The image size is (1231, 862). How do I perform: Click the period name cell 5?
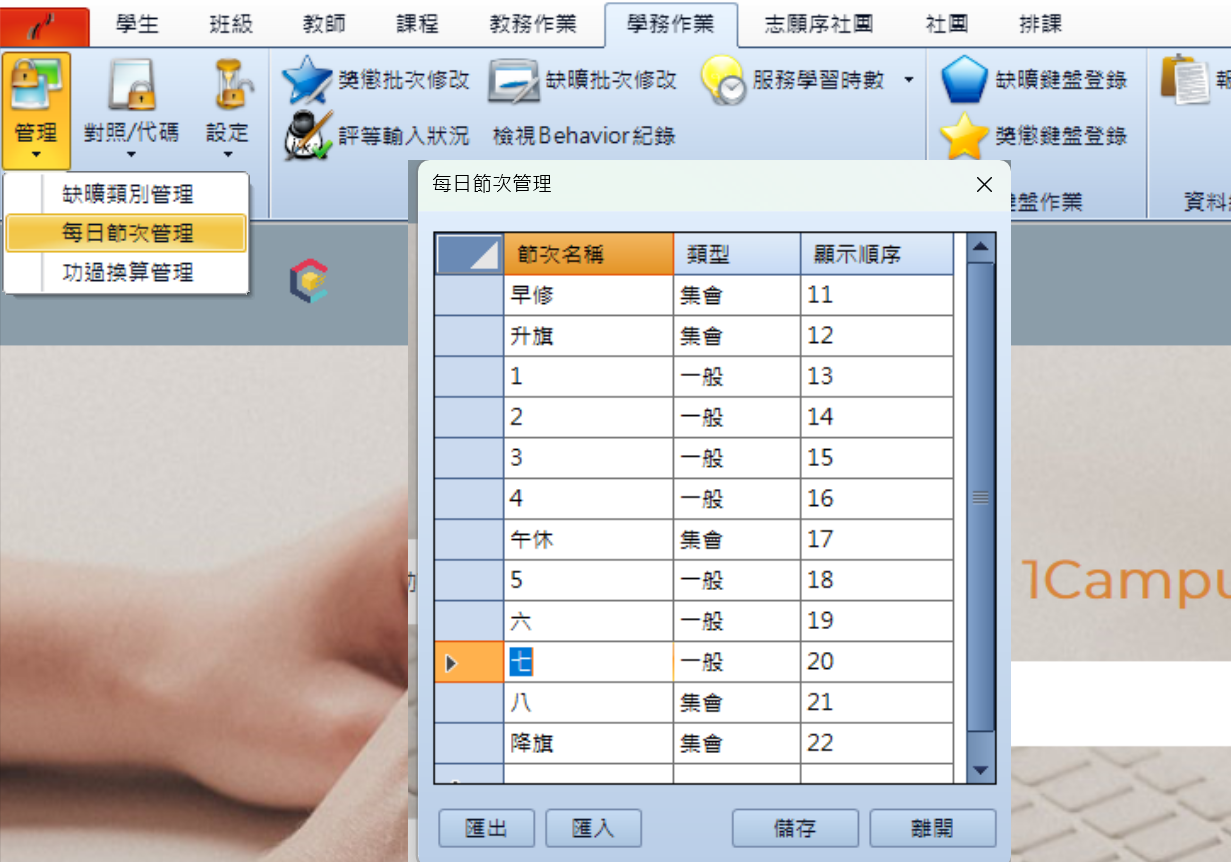[588, 580]
